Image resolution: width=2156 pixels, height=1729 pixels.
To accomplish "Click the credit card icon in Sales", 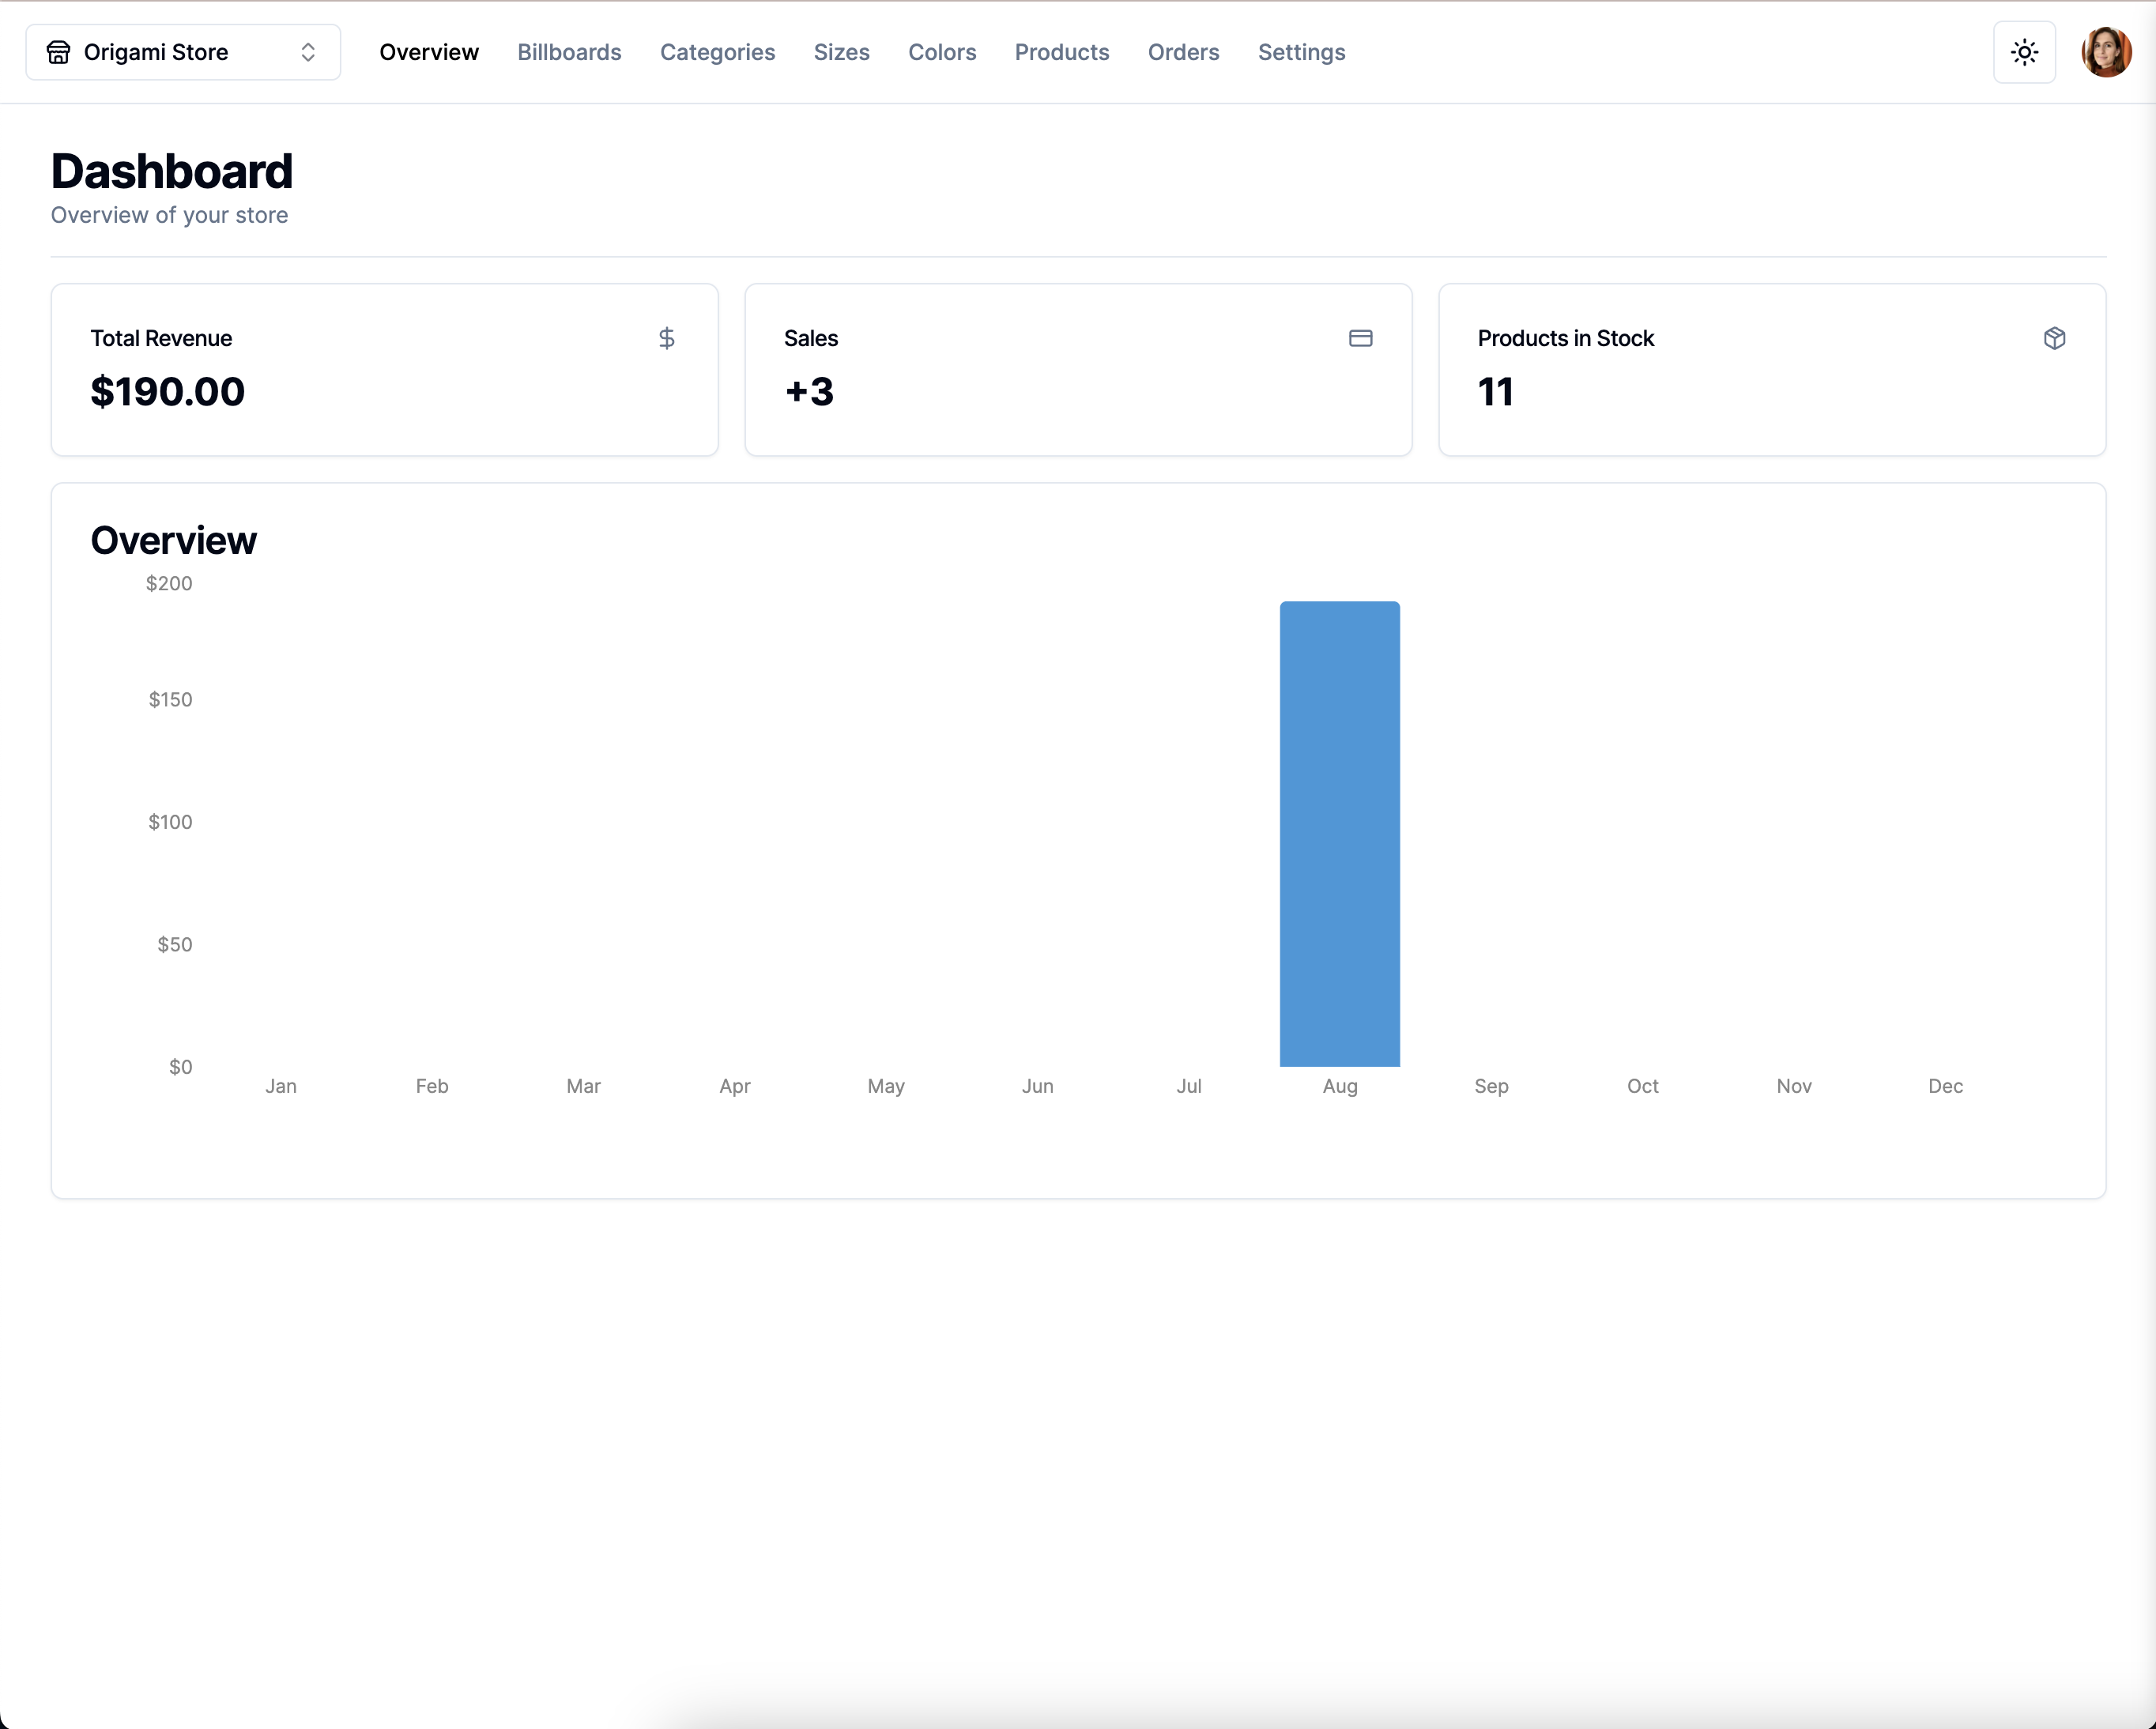I will [1360, 338].
